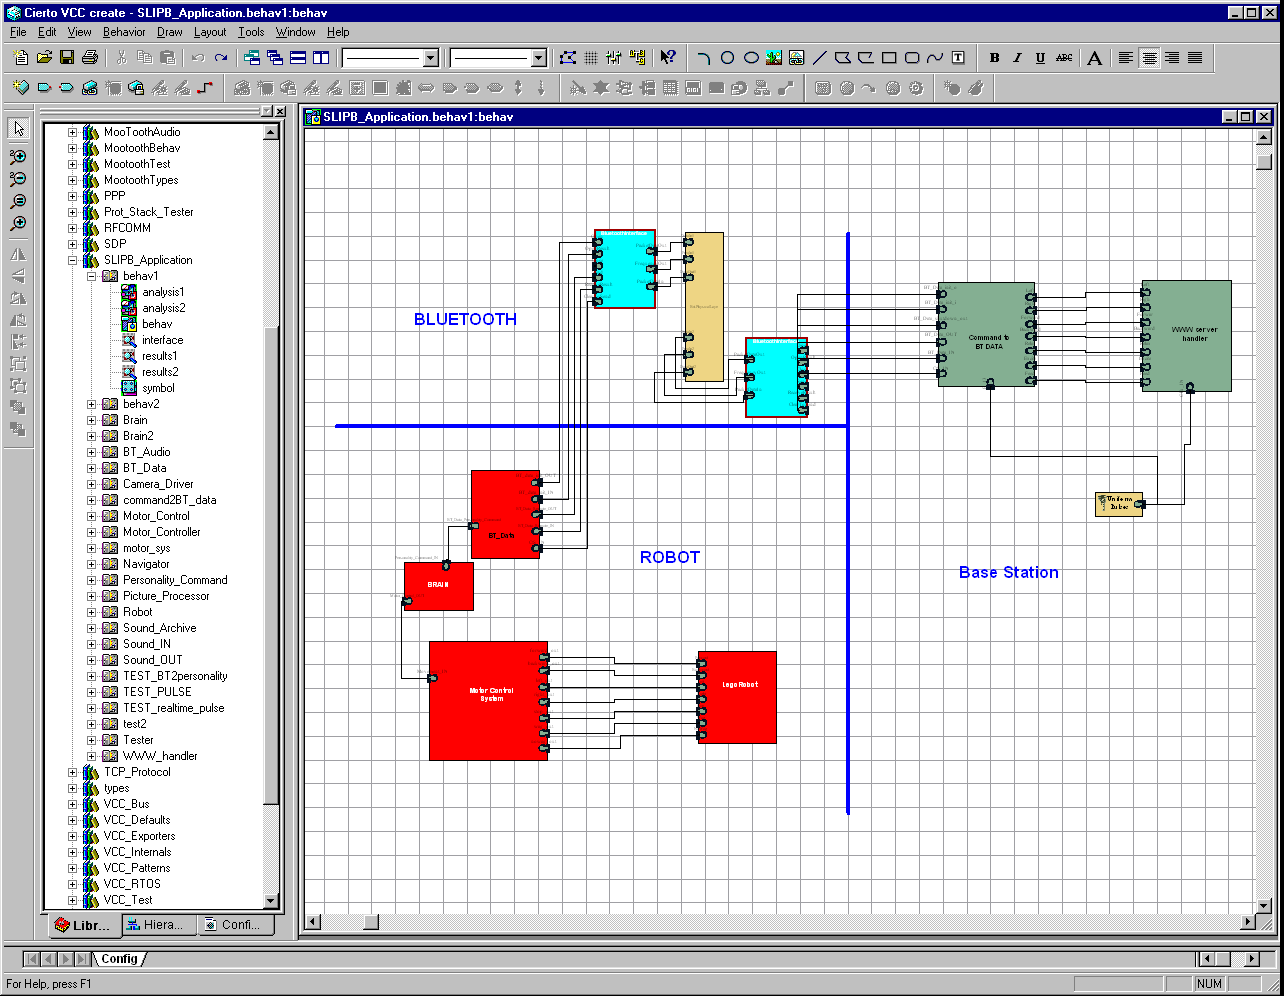Click the Print icon in toolbar

coord(90,58)
